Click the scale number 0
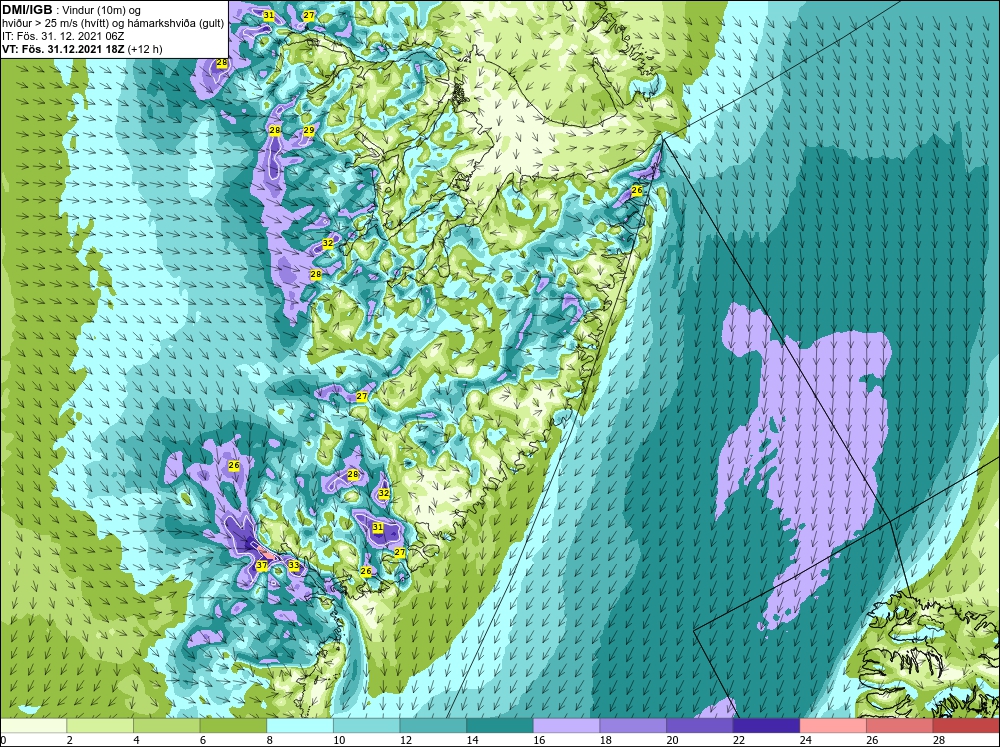Screen dimensions: 1000x747 click(3, 740)
